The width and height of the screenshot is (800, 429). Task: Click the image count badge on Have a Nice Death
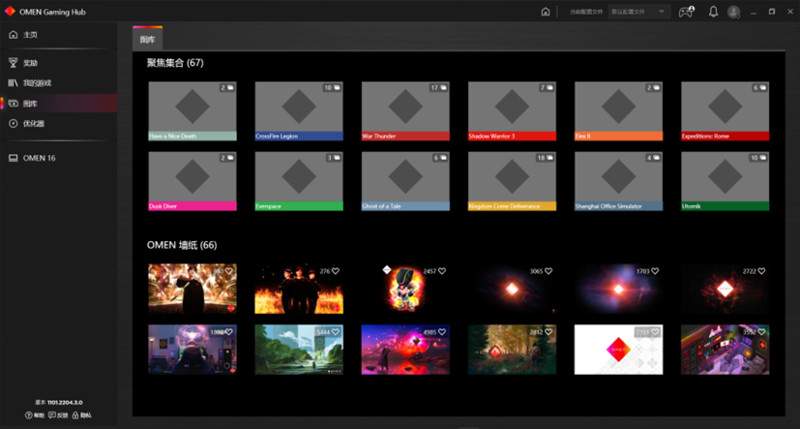point(227,88)
